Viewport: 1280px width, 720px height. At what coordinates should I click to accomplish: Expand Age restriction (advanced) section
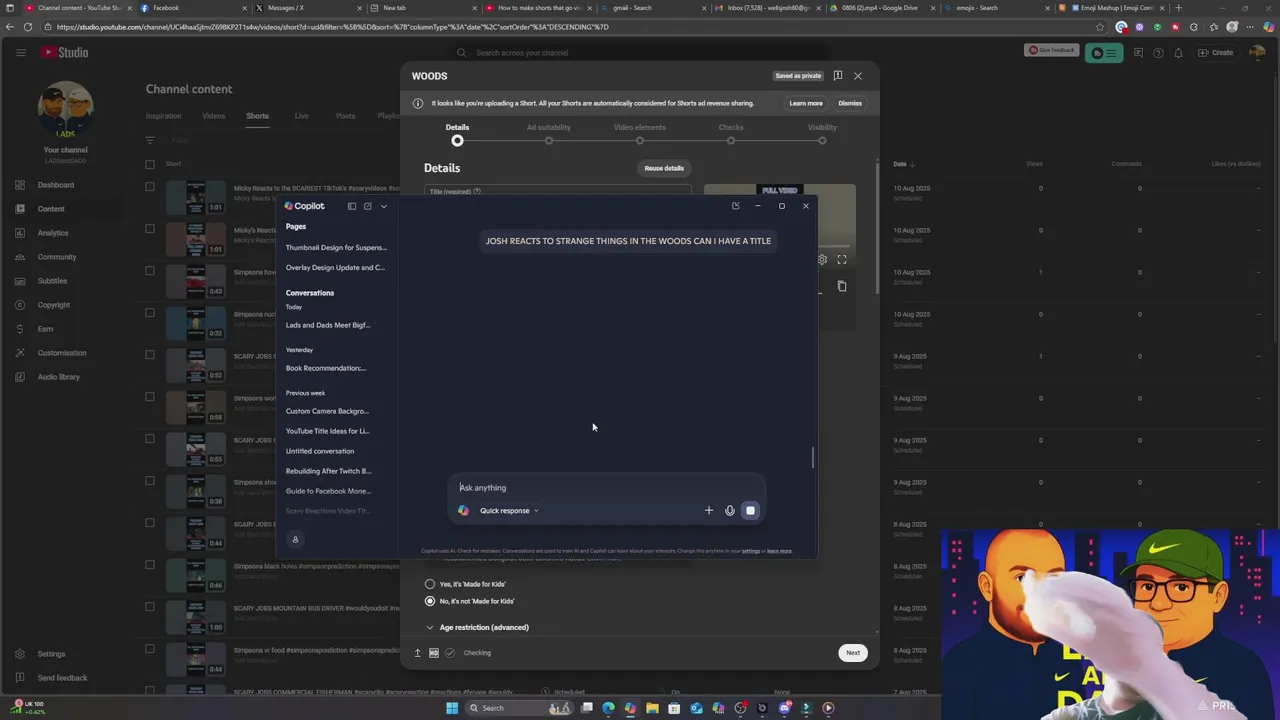coord(477,627)
